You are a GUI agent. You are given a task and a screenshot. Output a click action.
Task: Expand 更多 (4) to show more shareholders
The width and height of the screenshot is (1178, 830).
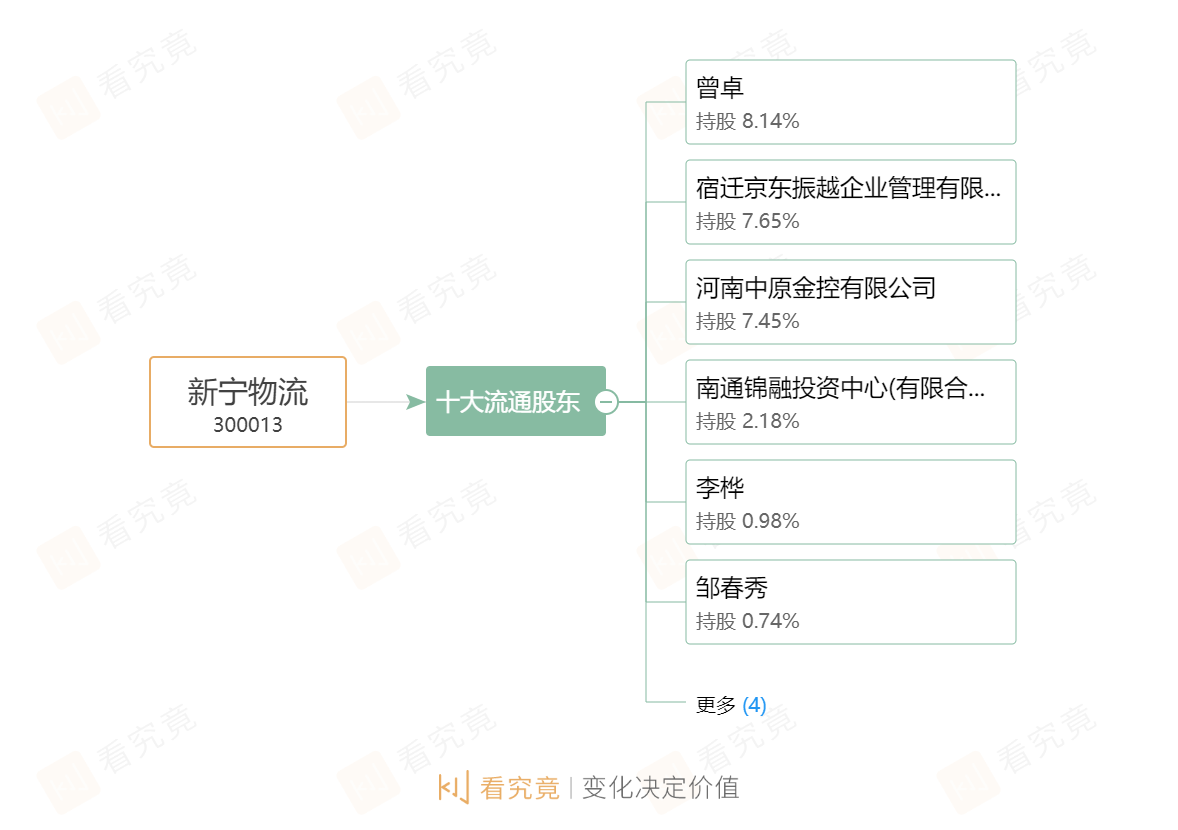(x=731, y=705)
